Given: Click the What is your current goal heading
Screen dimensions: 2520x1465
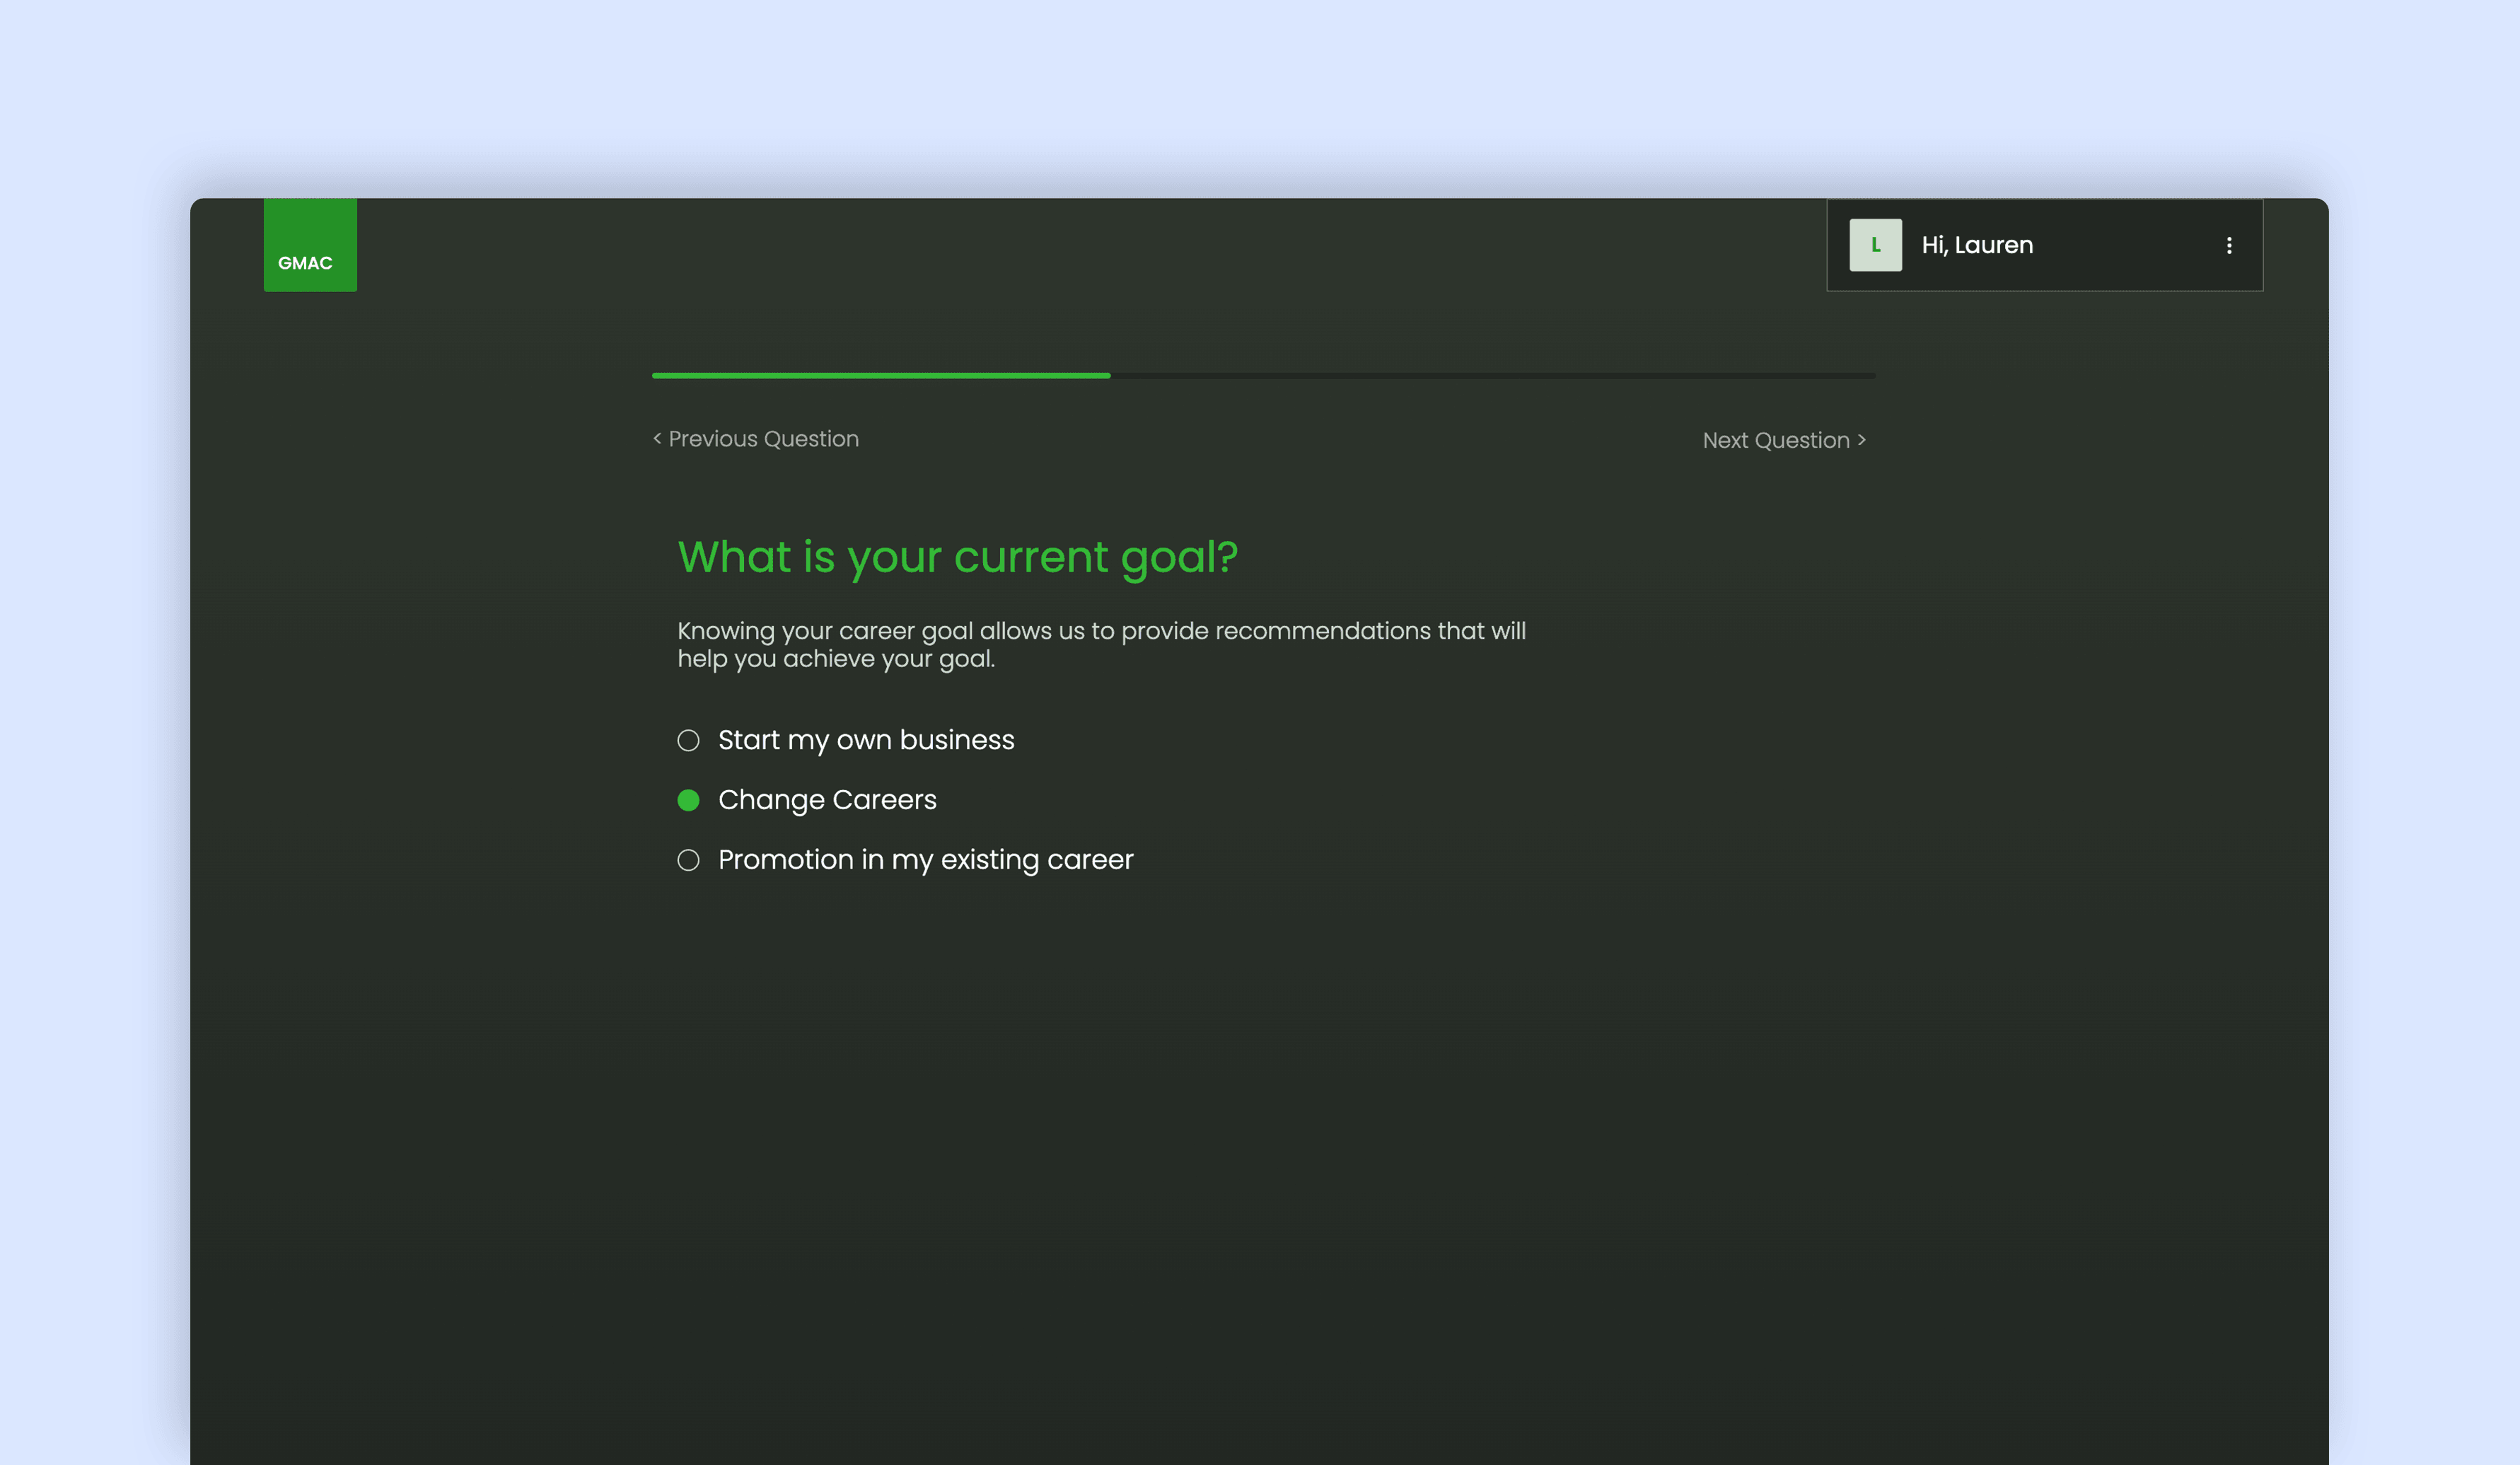Looking at the screenshot, I should click(x=958, y=557).
